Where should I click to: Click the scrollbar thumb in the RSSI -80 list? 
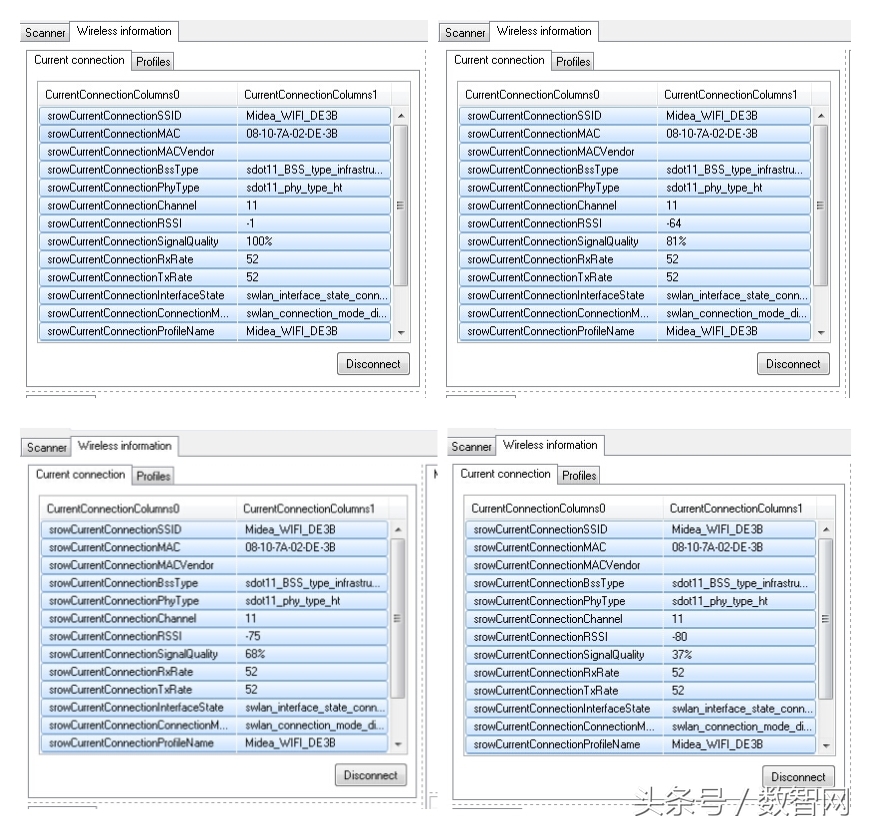click(826, 619)
